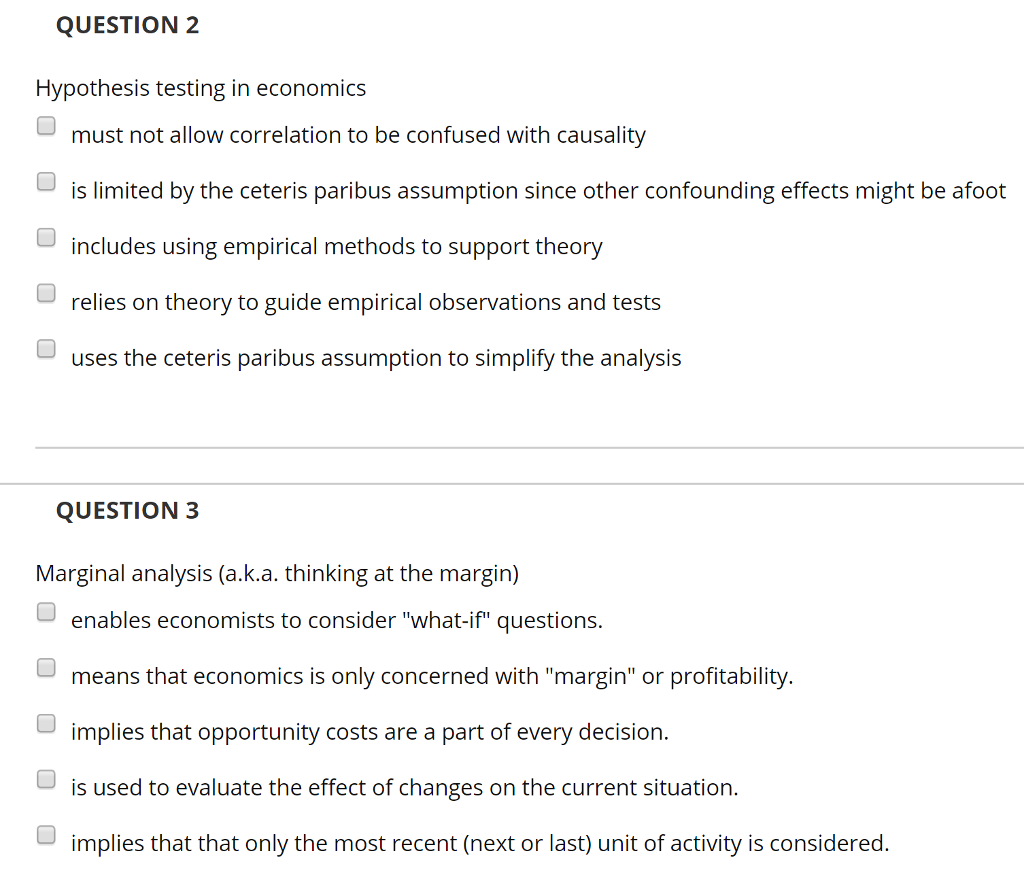Click the causality answer label text
The image size is (1024, 877).
358,135
